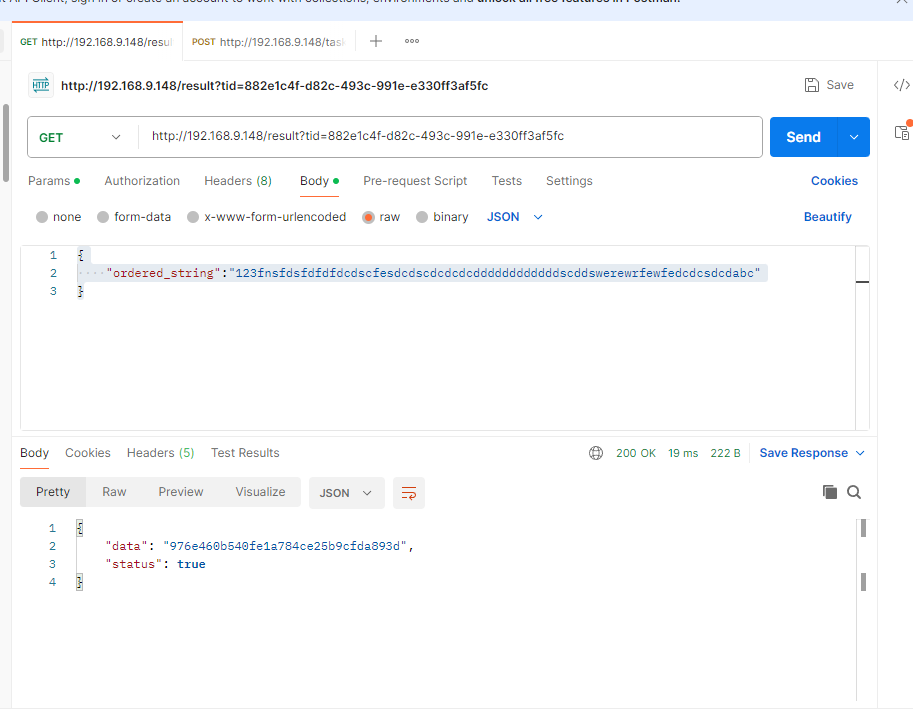Switch response view to Raw
Image resolution: width=913 pixels, height=709 pixels.
click(114, 492)
